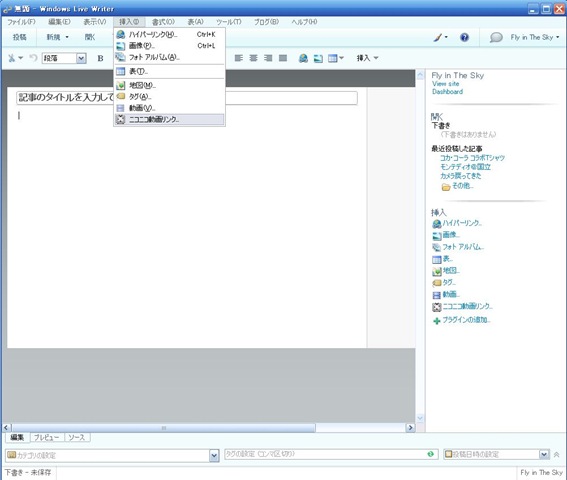Click the cut scissors icon
The image size is (567, 480).
click(12, 58)
